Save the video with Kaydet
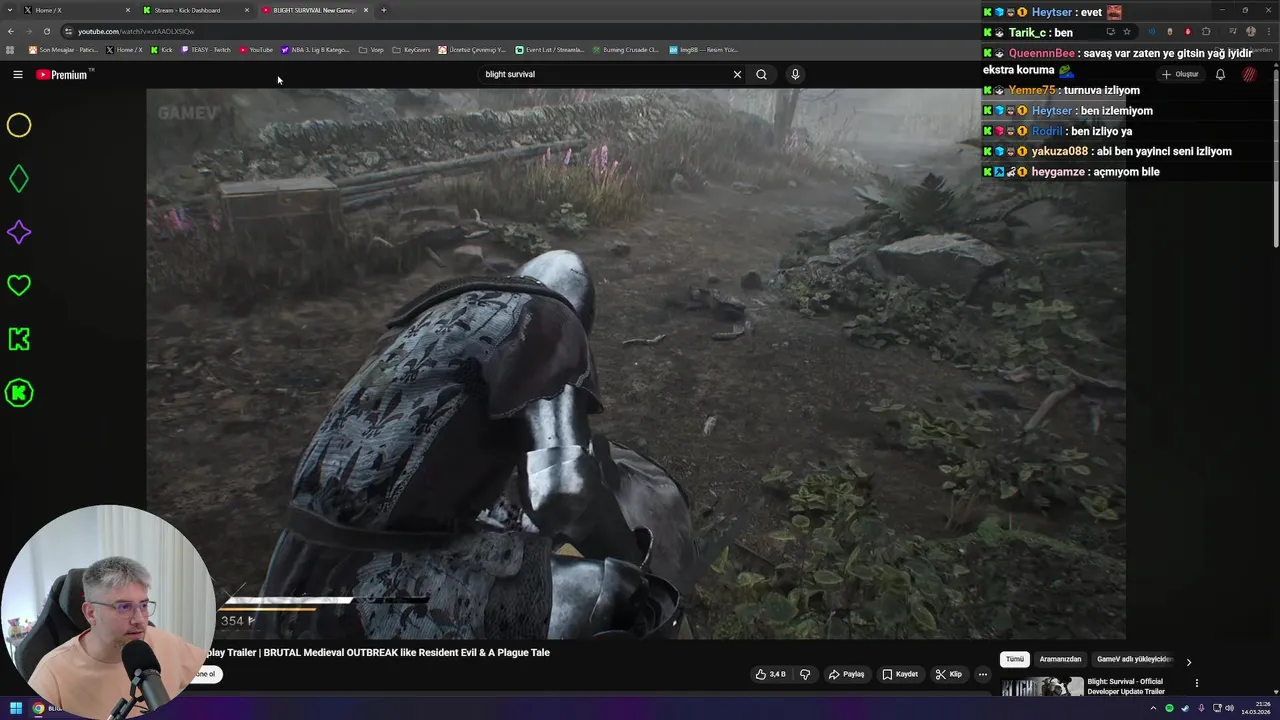The width and height of the screenshot is (1280, 720). (x=900, y=674)
